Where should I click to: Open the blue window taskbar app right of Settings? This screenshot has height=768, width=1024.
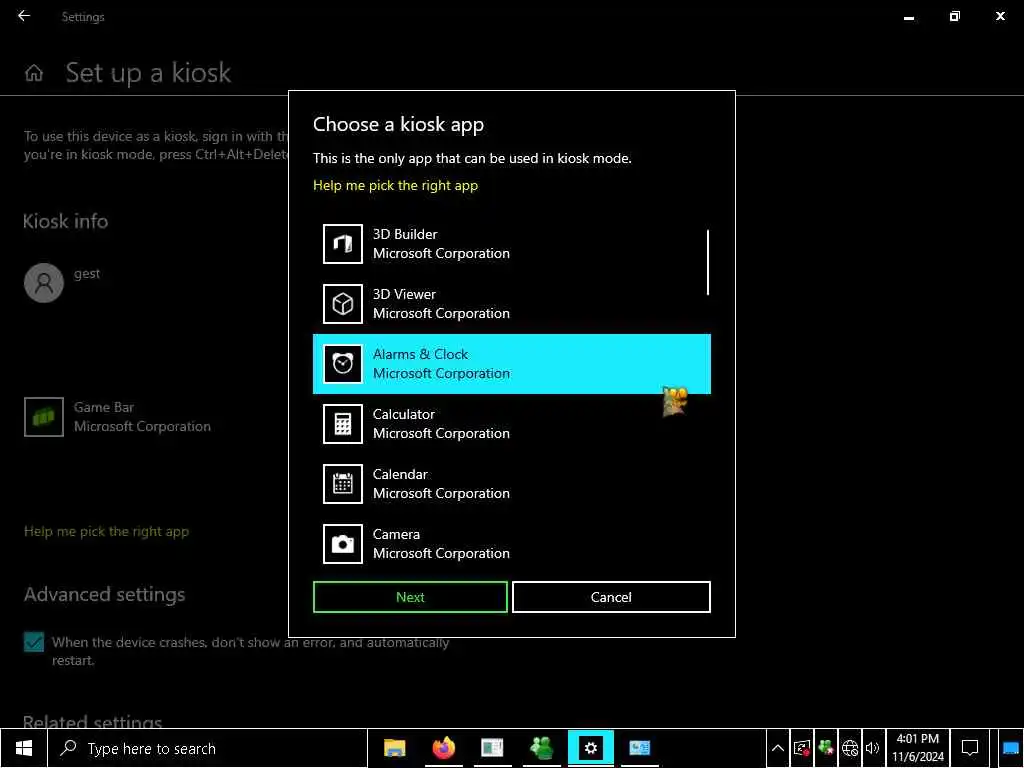[639, 748]
